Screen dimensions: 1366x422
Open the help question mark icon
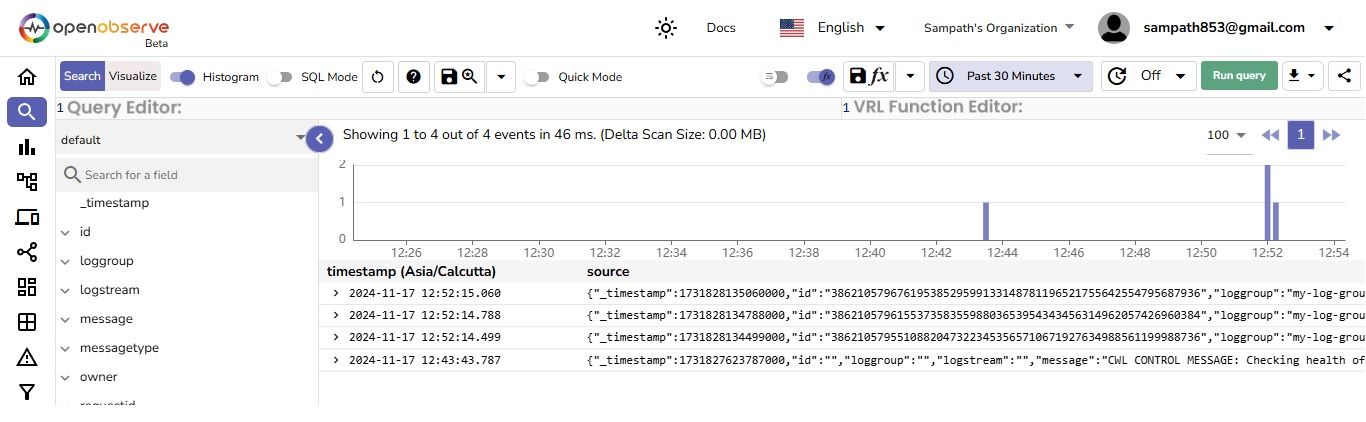point(413,77)
